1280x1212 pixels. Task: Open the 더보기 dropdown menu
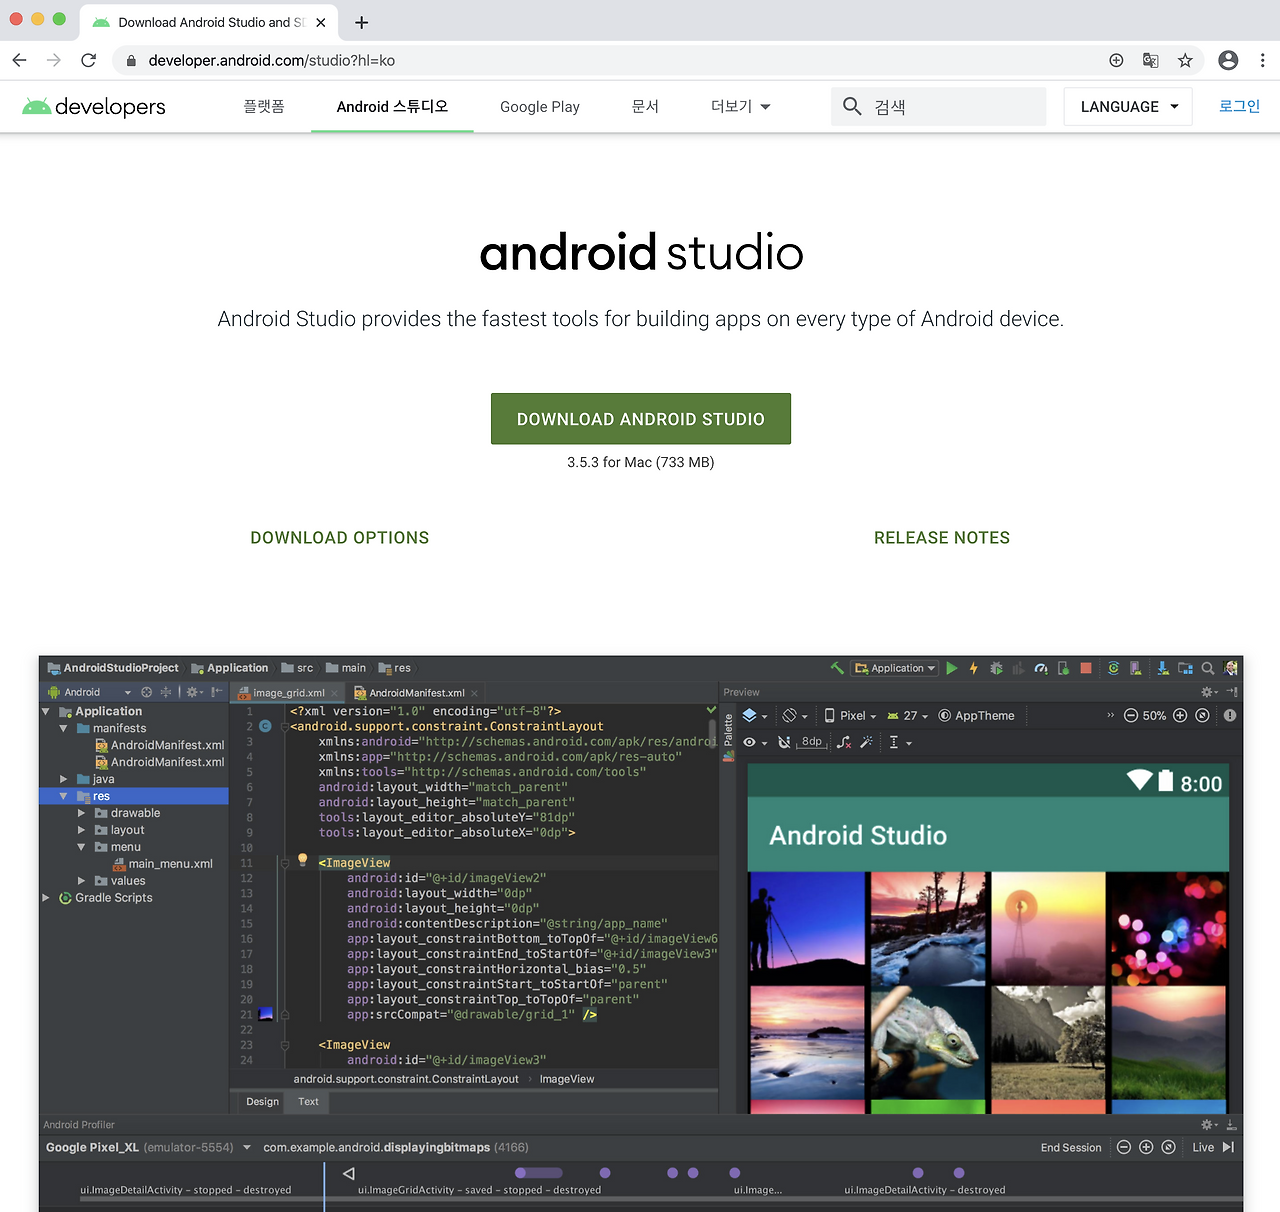click(x=741, y=106)
